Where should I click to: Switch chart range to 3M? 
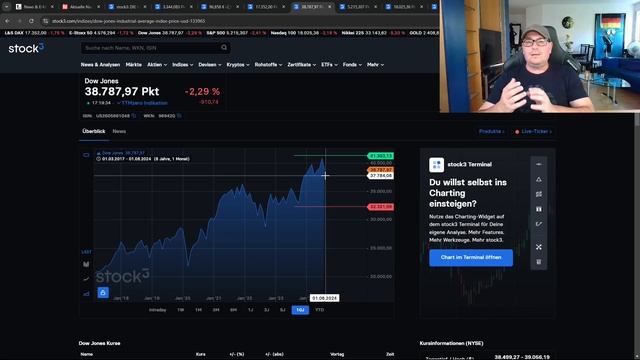pyautogui.click(x=216, y=310)
